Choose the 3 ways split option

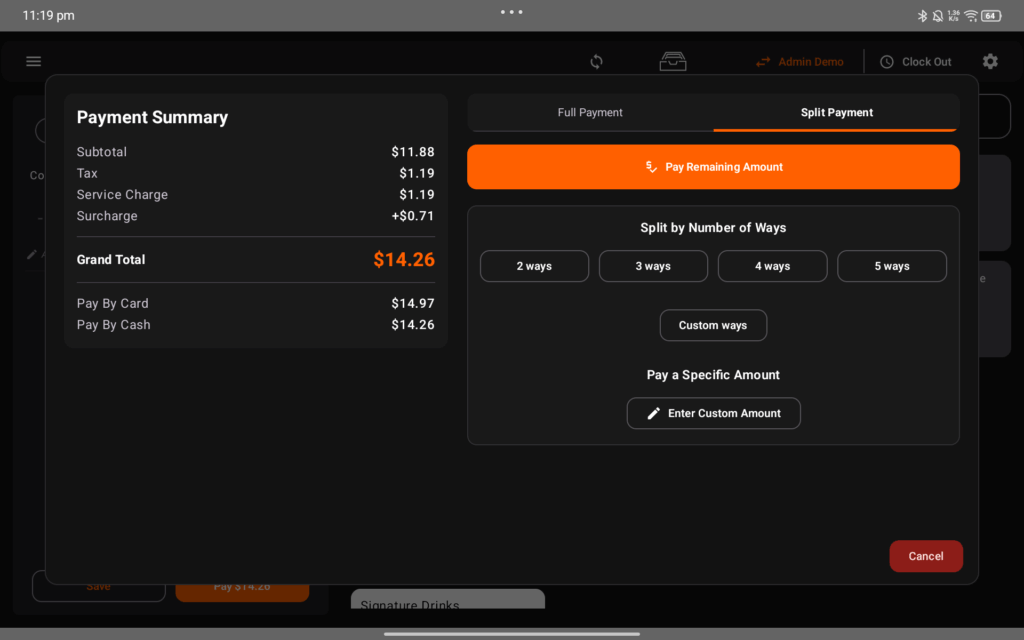coord(653,266)
